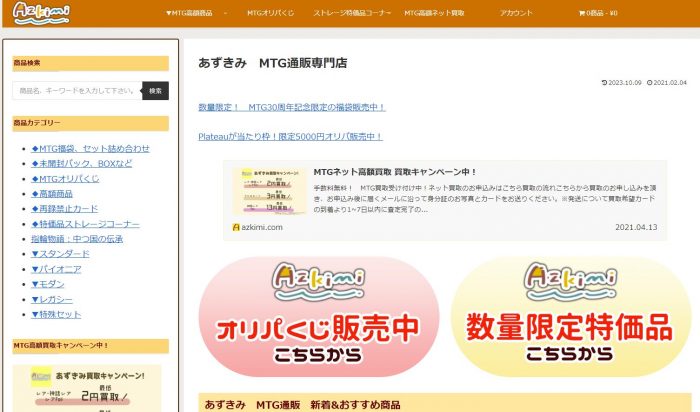Image resolution: width=700 pixels, height=412 pixels.
Task: Open the ストレージ特価品コーナー menu item
Action: pos(352,13)
